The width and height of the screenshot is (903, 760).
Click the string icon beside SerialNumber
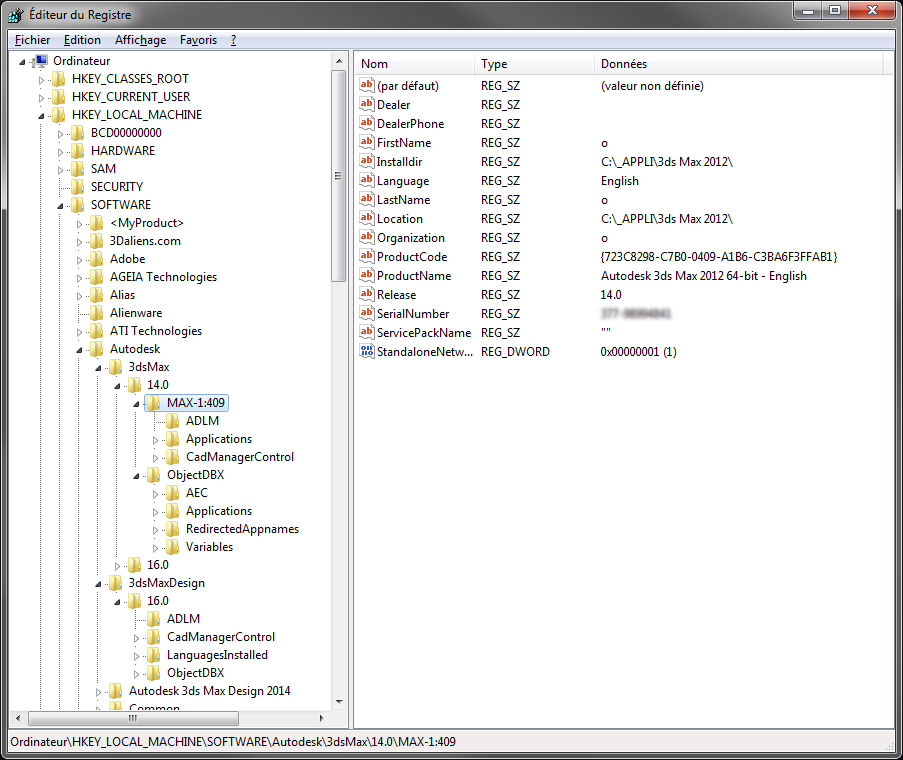367,313
